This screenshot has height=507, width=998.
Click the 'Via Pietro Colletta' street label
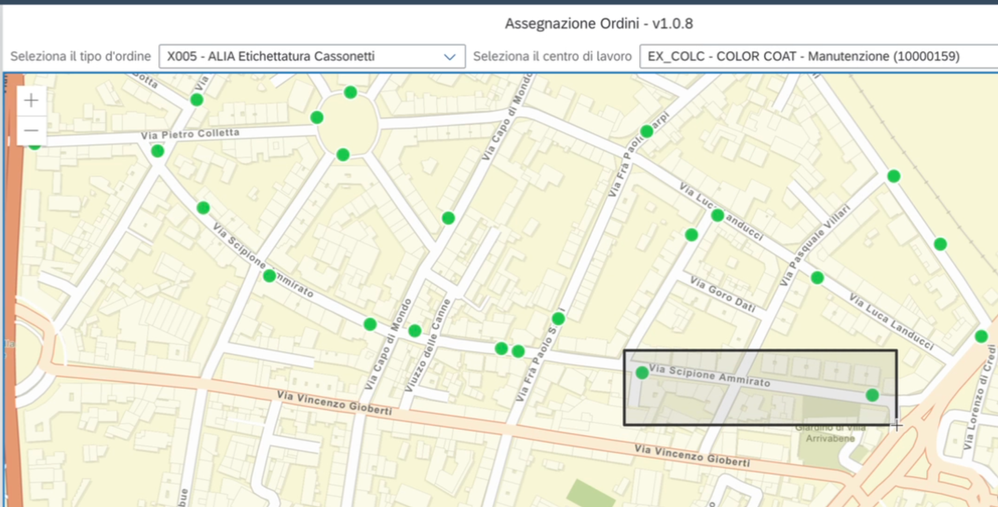click(190, 134)
